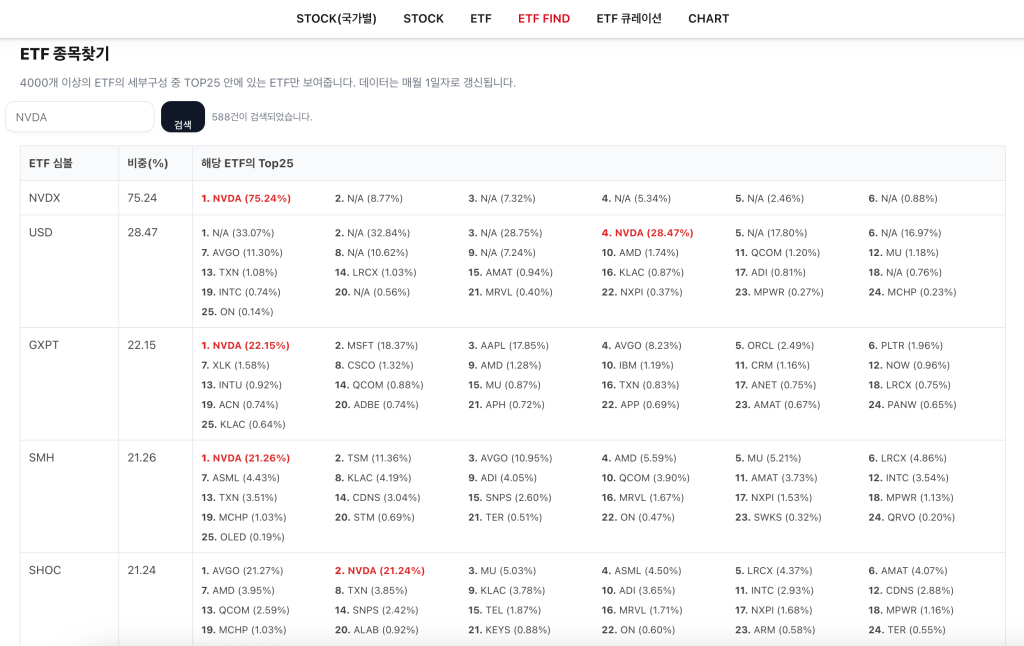This screenshot has height=646, width=1024.
Task: Select NVDA (75.24%) holding in the NVDX row
Action: pyautogui.click(x=251, y=199)
